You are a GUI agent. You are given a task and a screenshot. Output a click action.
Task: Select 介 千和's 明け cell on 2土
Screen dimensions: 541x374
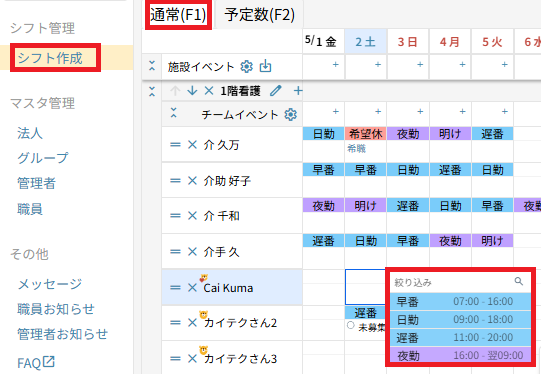(x=366, y=205)
